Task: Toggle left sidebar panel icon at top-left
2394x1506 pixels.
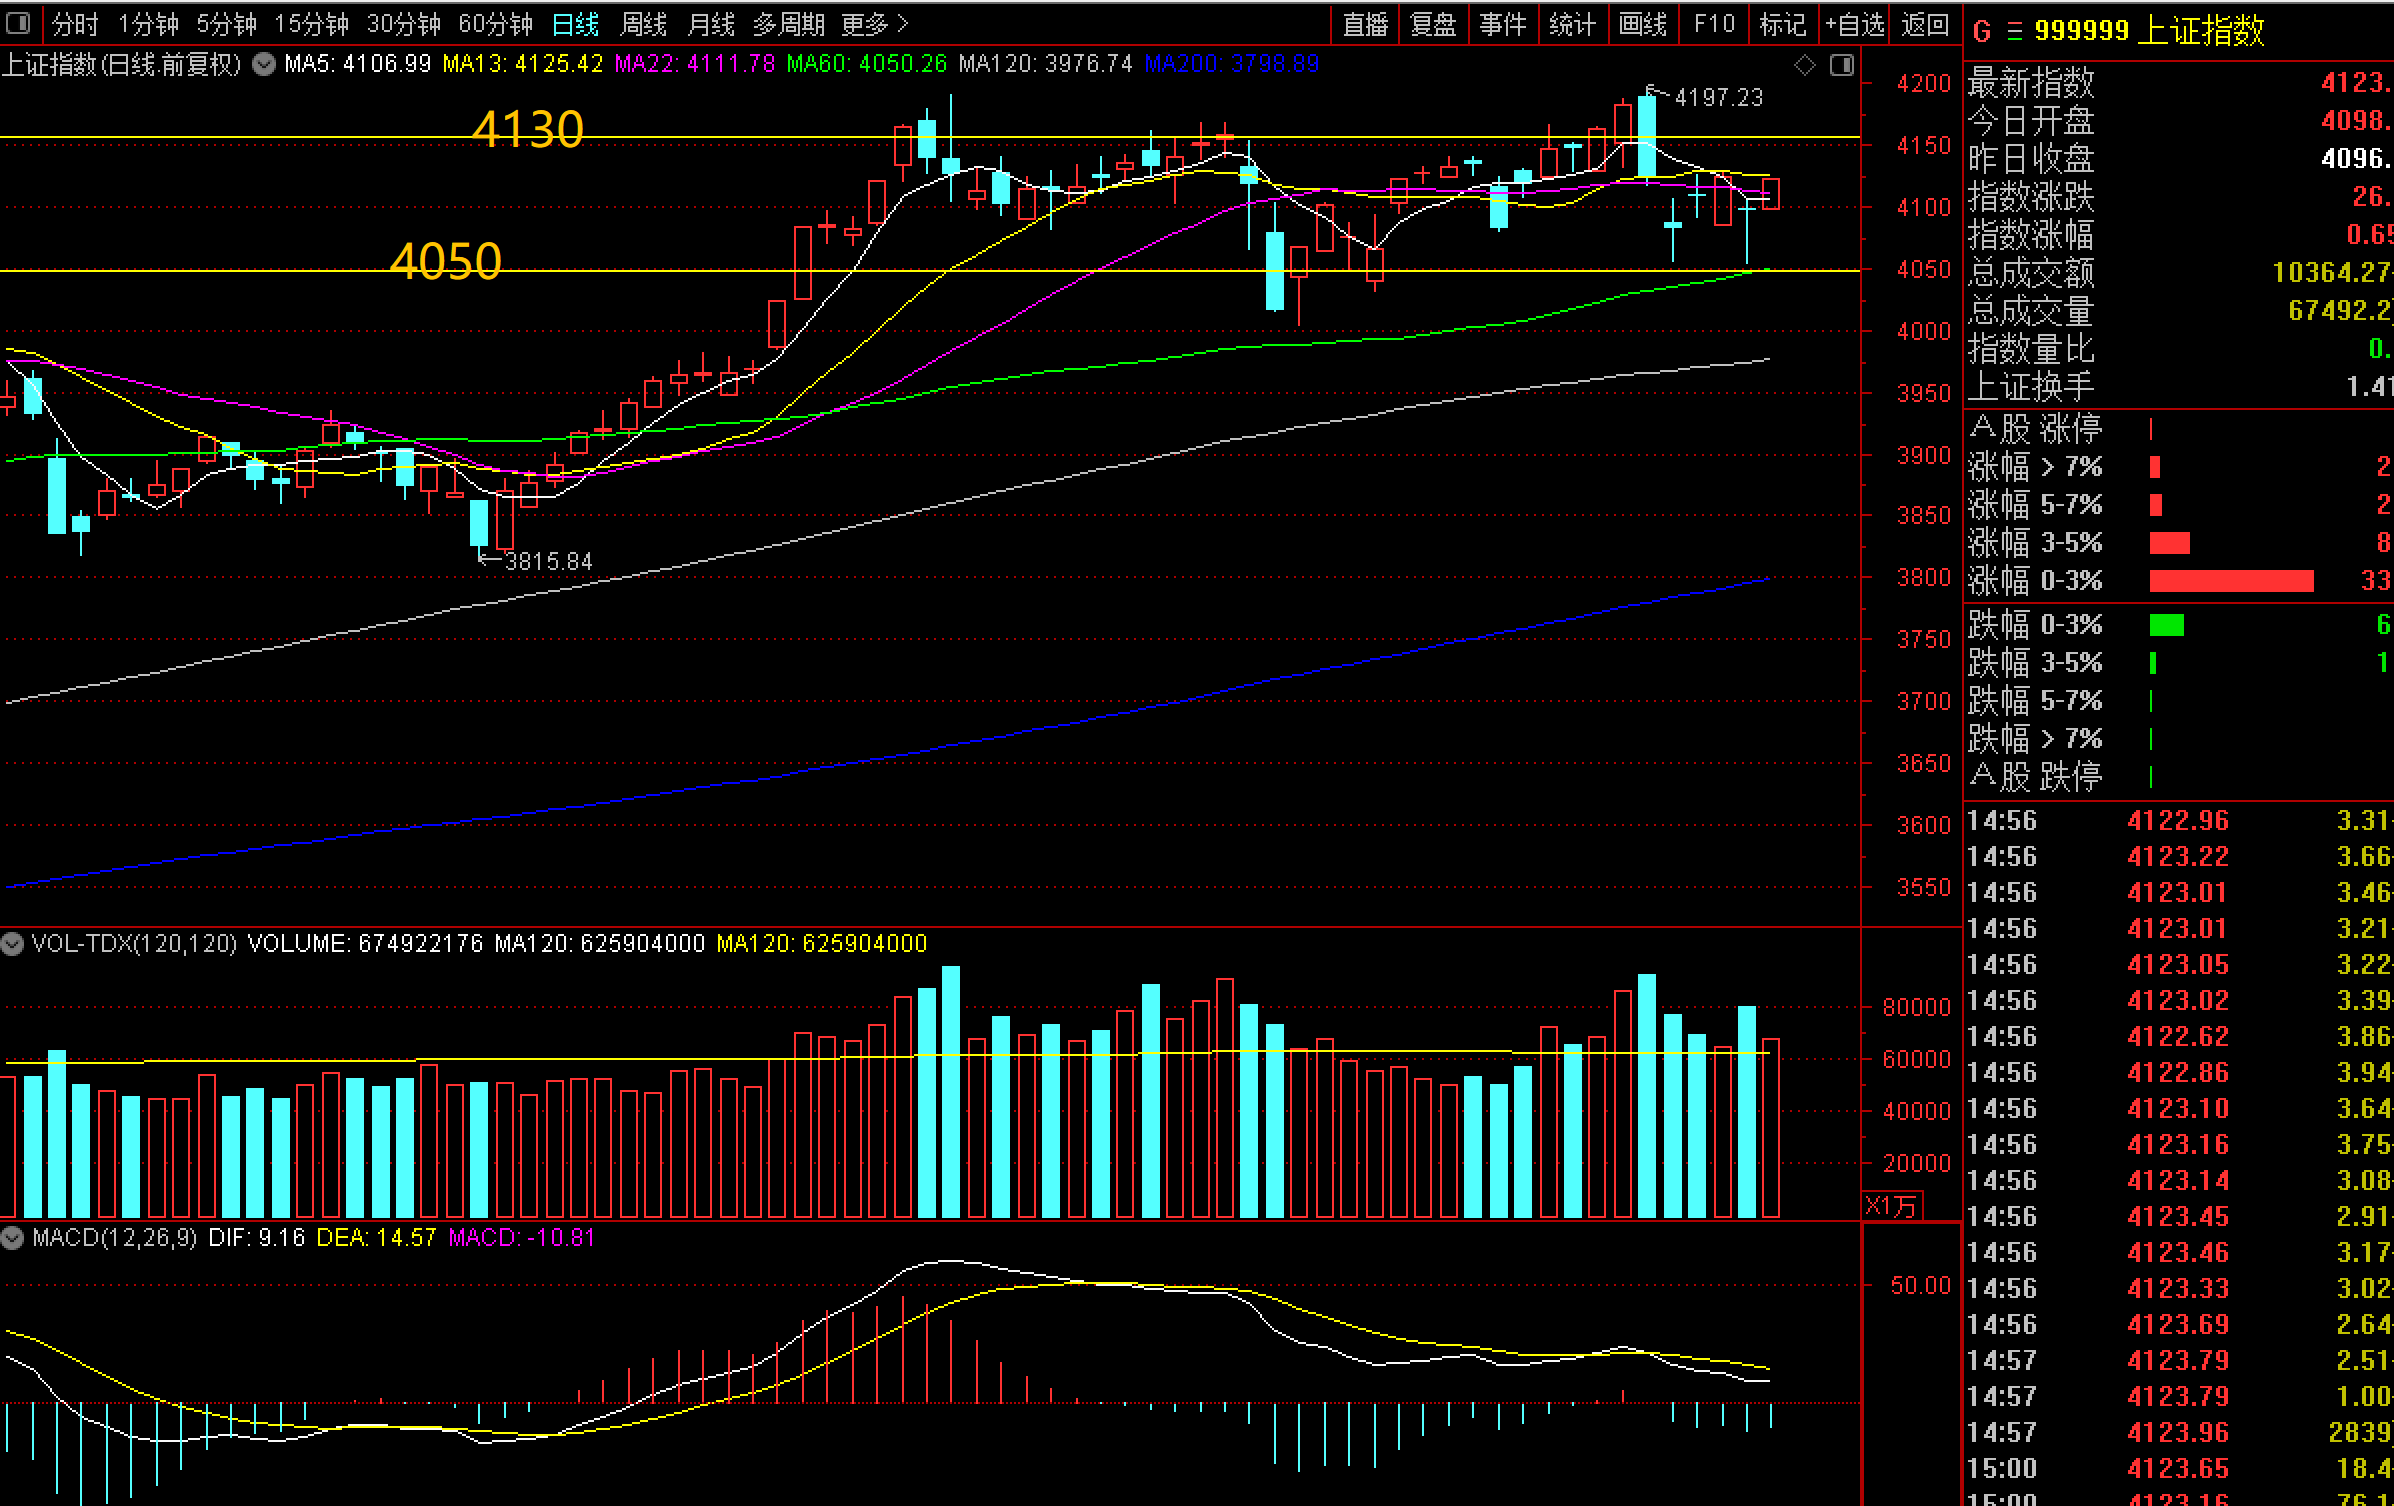Action: [x=18, y=22]
